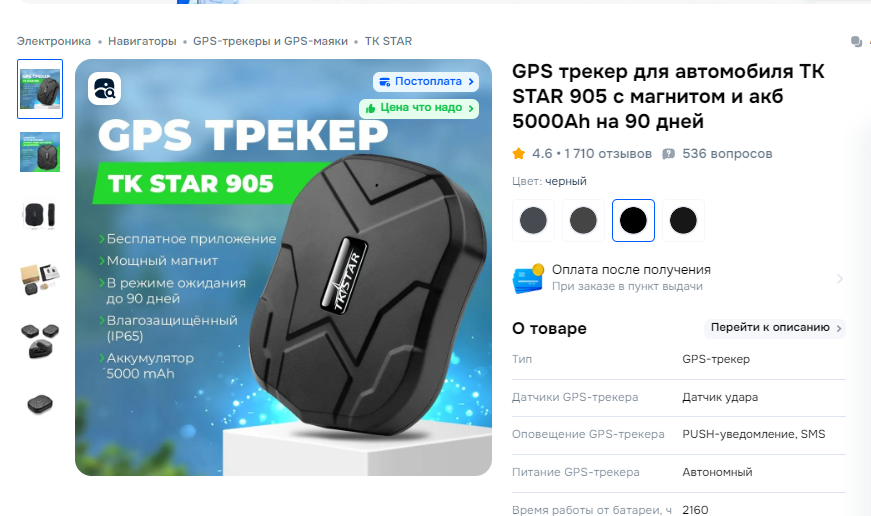The image size is (871, 516).
Task: Select the thumbnail showing three trackers
Action: click(x=40, y=340)
